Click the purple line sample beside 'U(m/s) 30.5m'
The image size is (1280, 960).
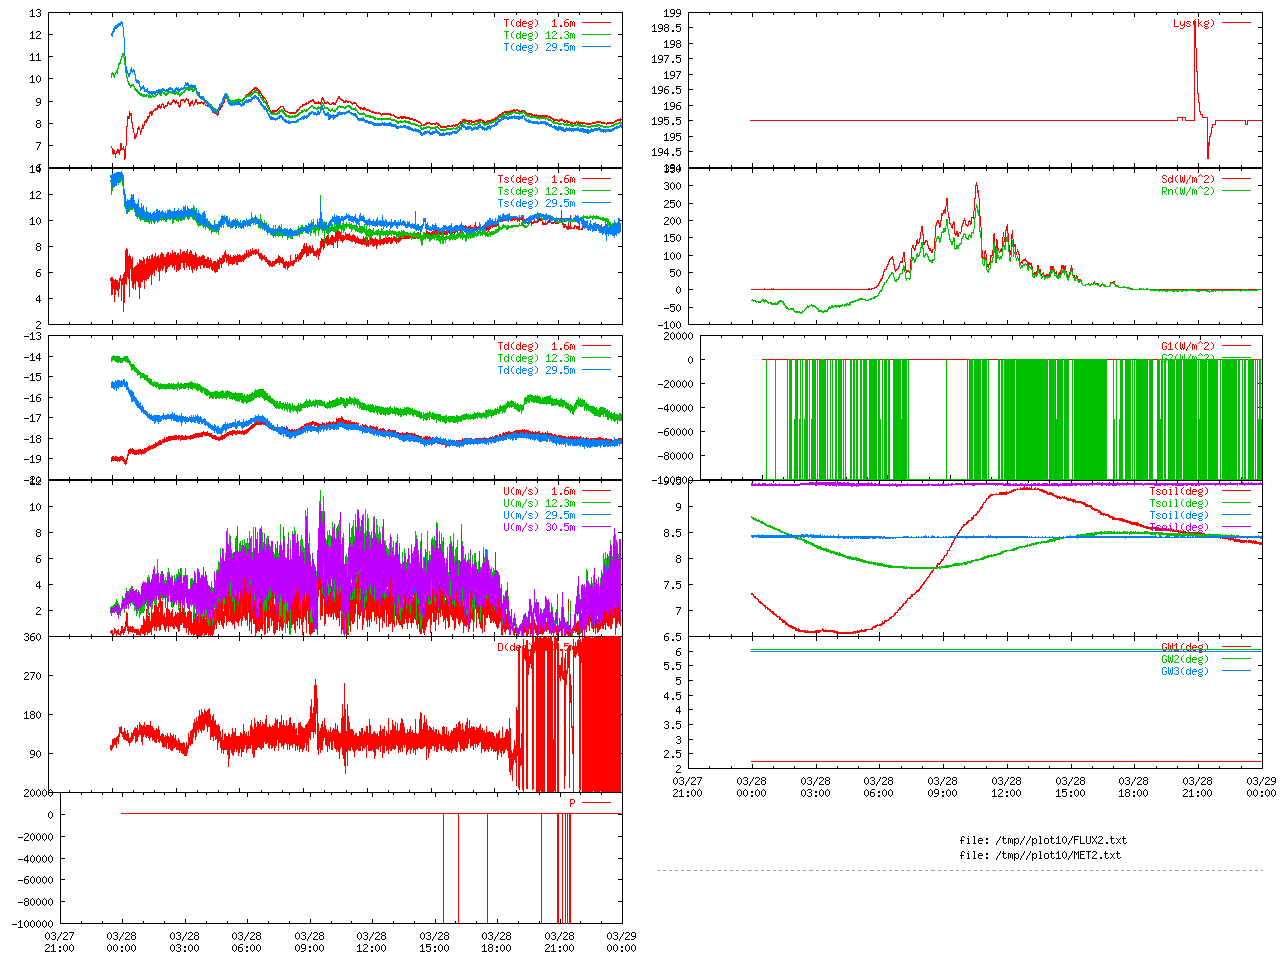point(597,527)
